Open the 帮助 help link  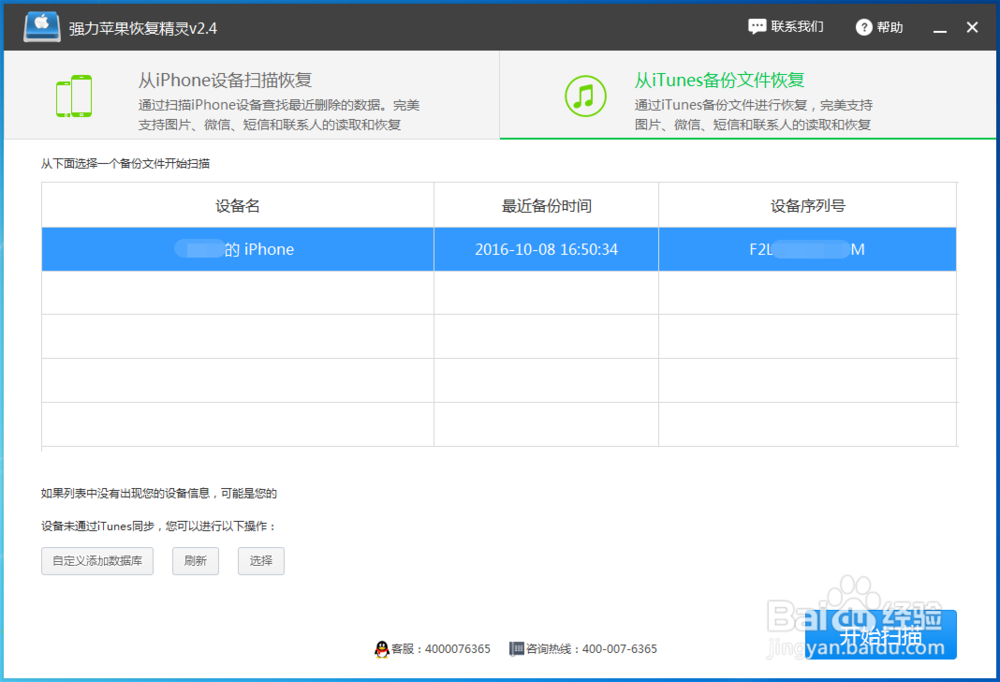tap(888, 26)
